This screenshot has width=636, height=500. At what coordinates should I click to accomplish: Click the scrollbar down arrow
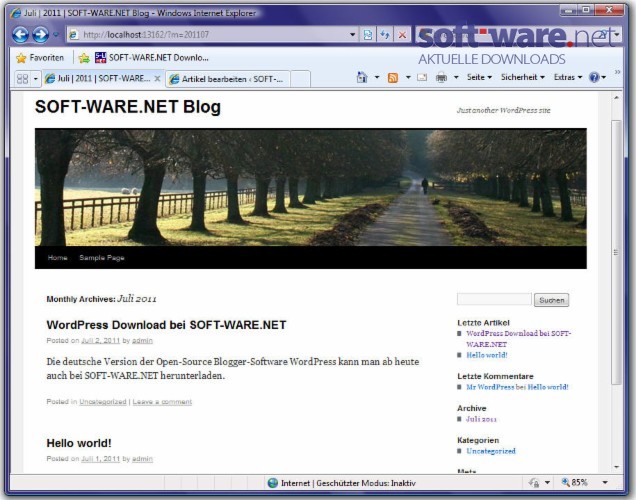pyautogui.click(x=616, y=467)
